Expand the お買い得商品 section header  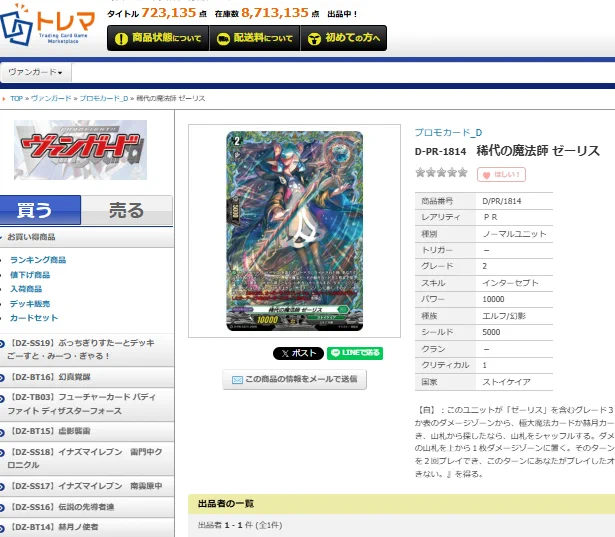(x=87, y=237)
